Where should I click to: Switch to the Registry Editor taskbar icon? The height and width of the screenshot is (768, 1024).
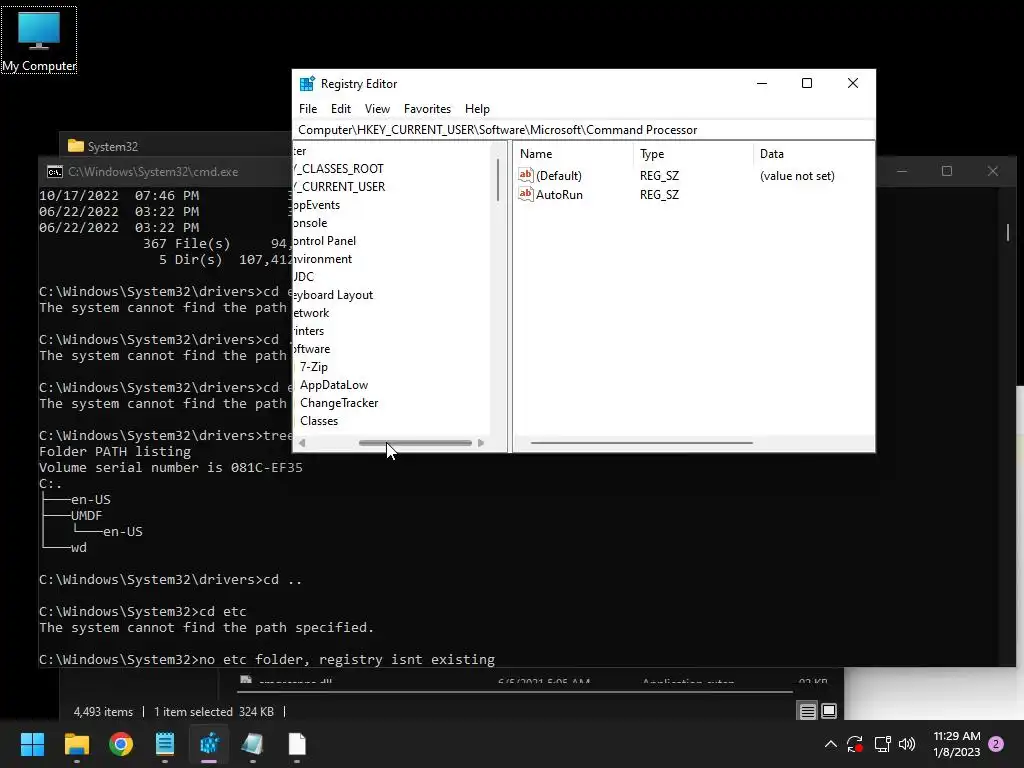[x=209, y=744]
